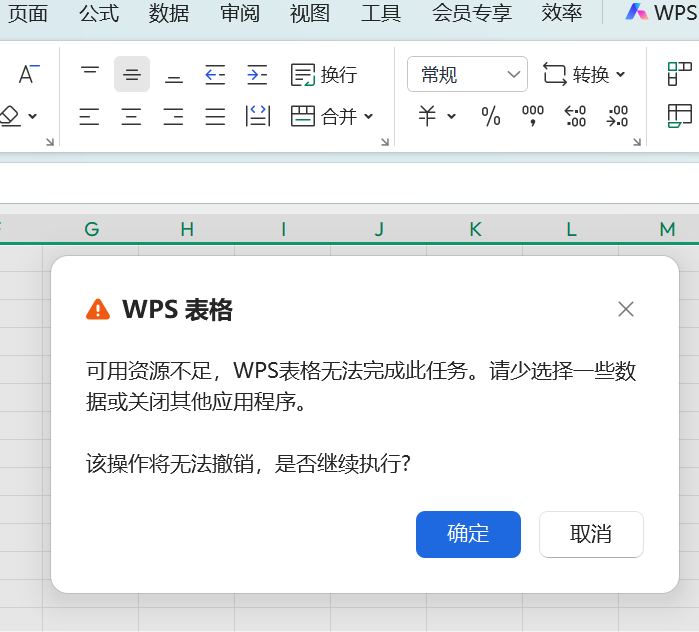Expand the eraser clear options arrow
The height and width of the screenshot is (632, 699).
click(x=33, y=117)
